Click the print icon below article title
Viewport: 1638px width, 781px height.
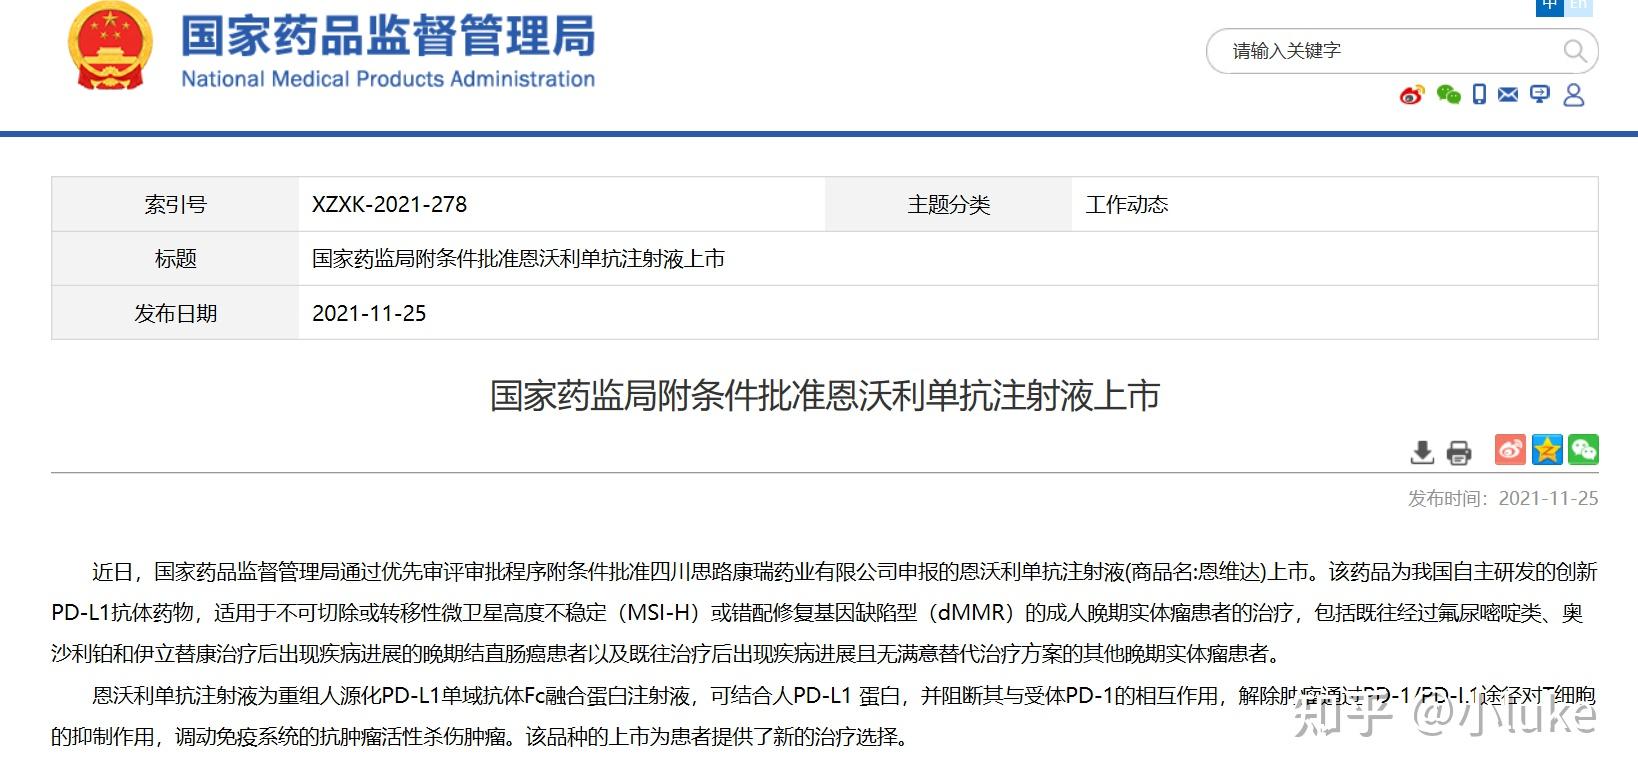(1459, 452)
